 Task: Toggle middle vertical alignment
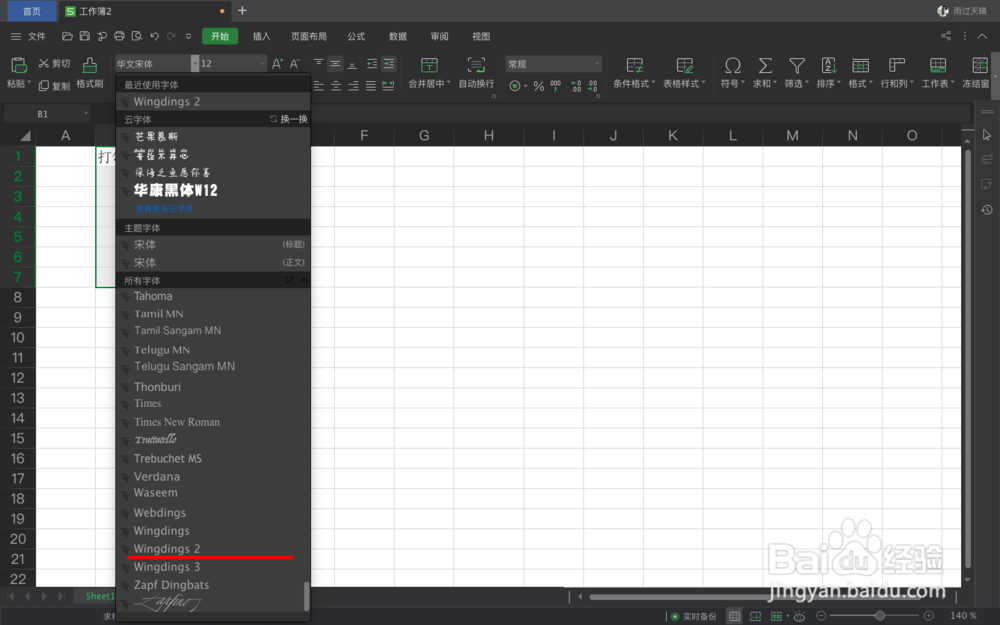pyautogui.click(x=335, y=64)
